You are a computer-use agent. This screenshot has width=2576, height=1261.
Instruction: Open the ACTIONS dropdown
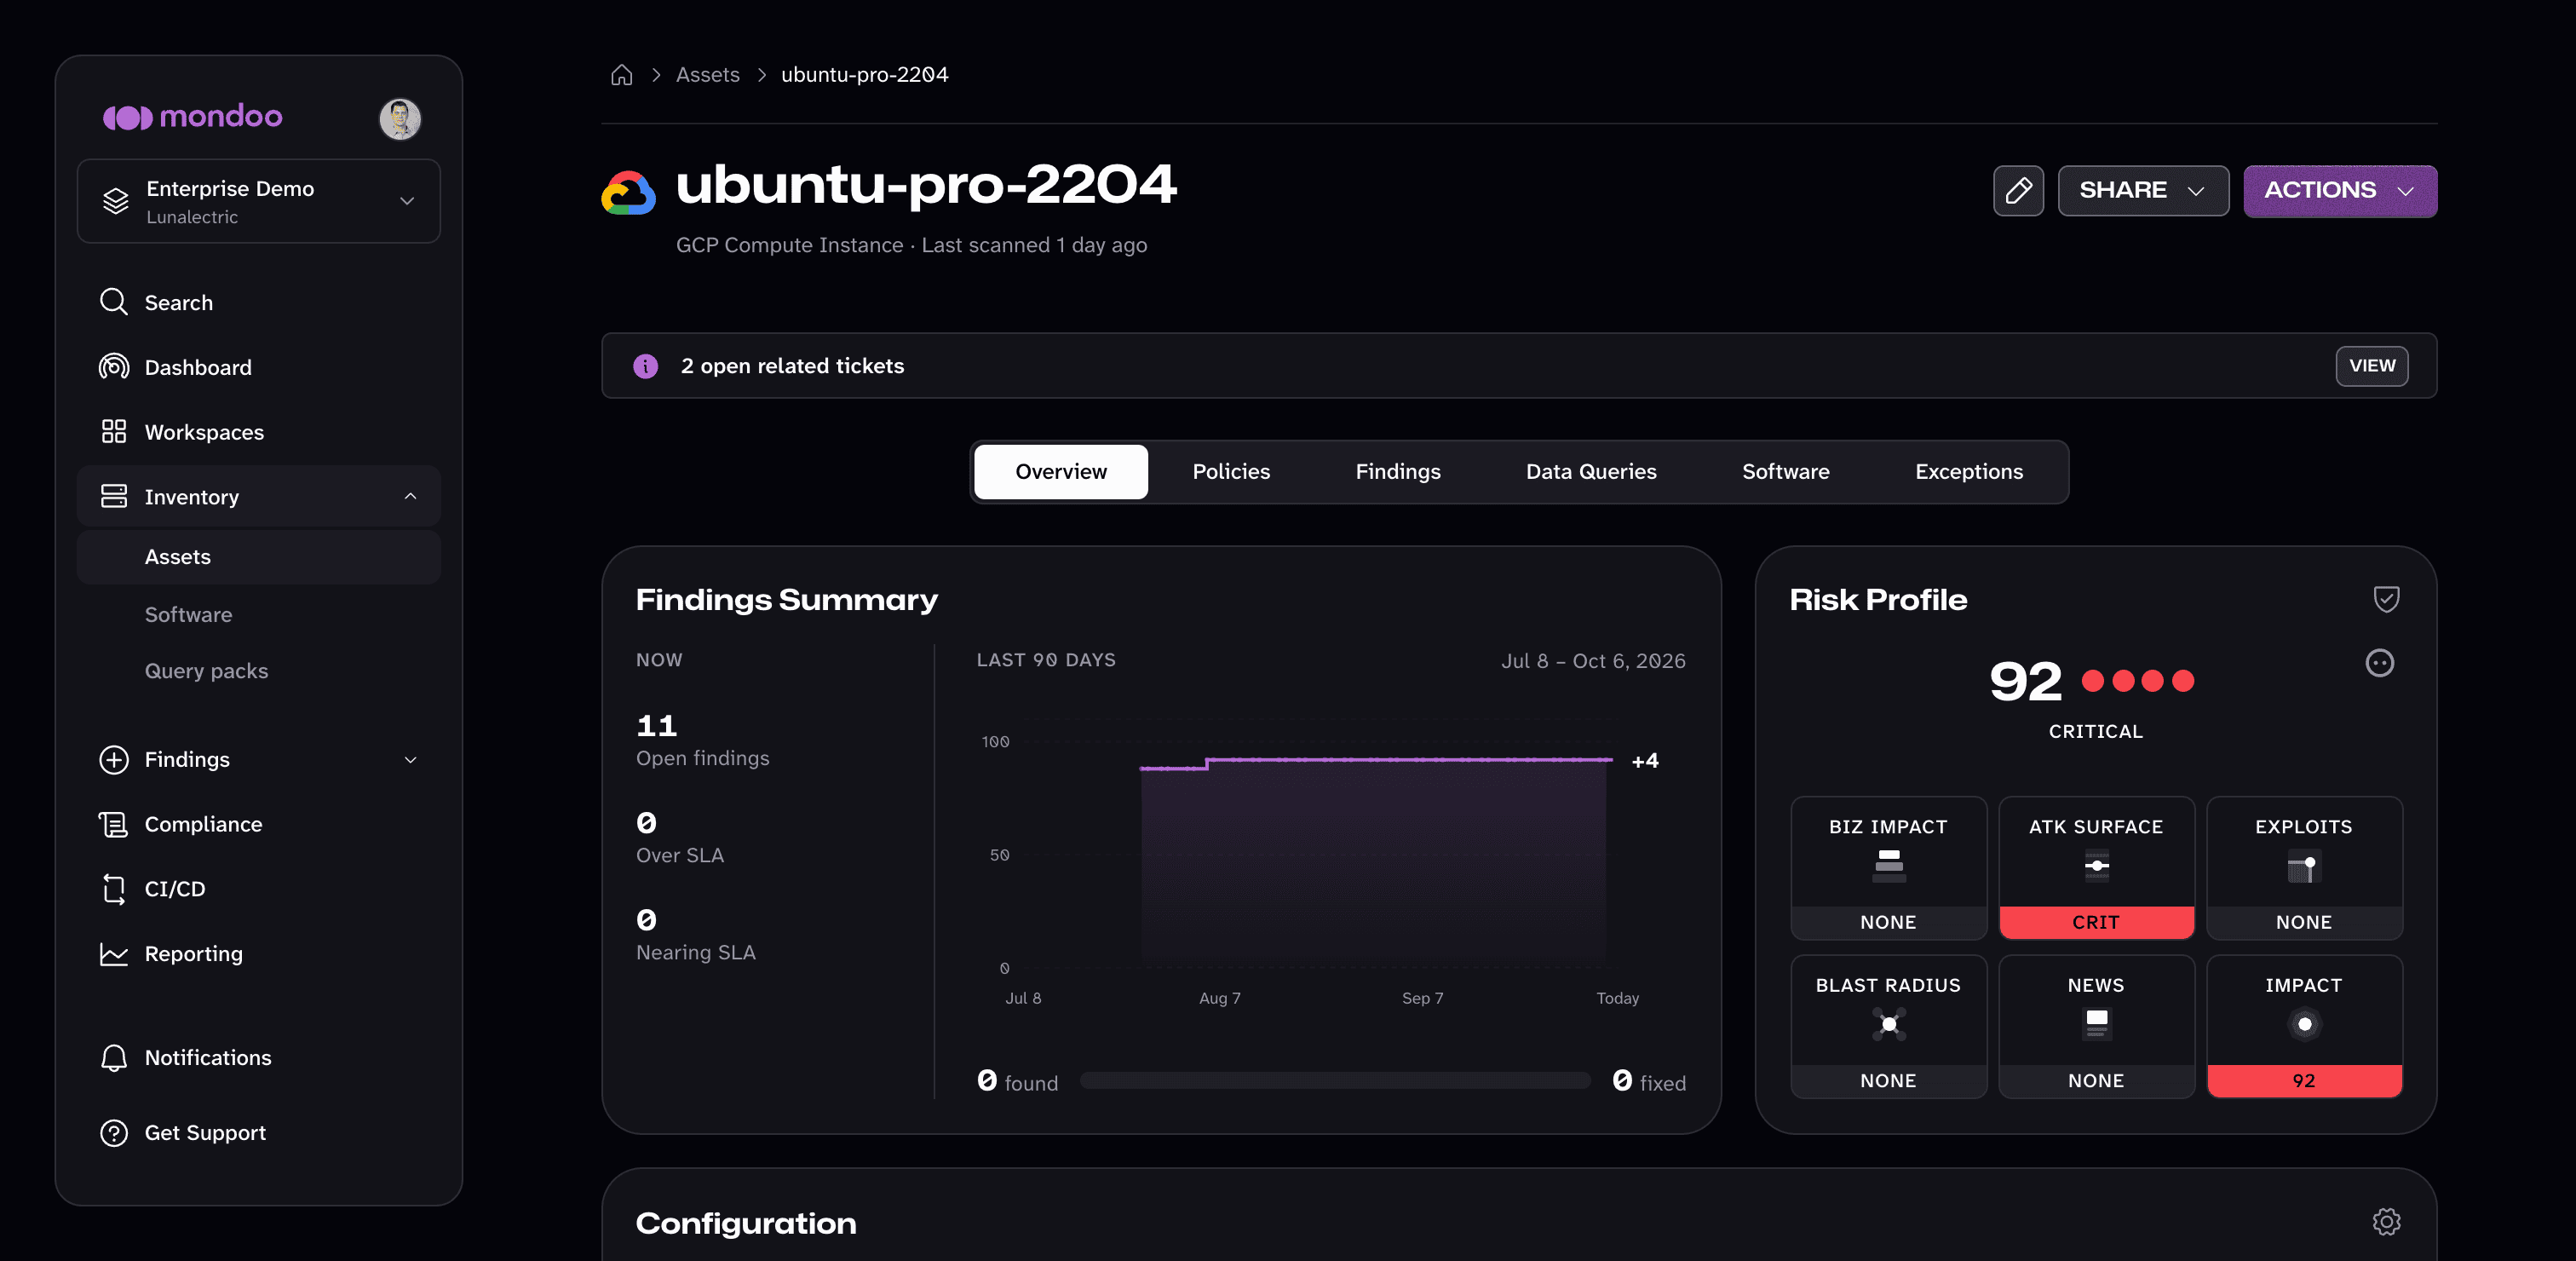click(x=2339, y=190)
